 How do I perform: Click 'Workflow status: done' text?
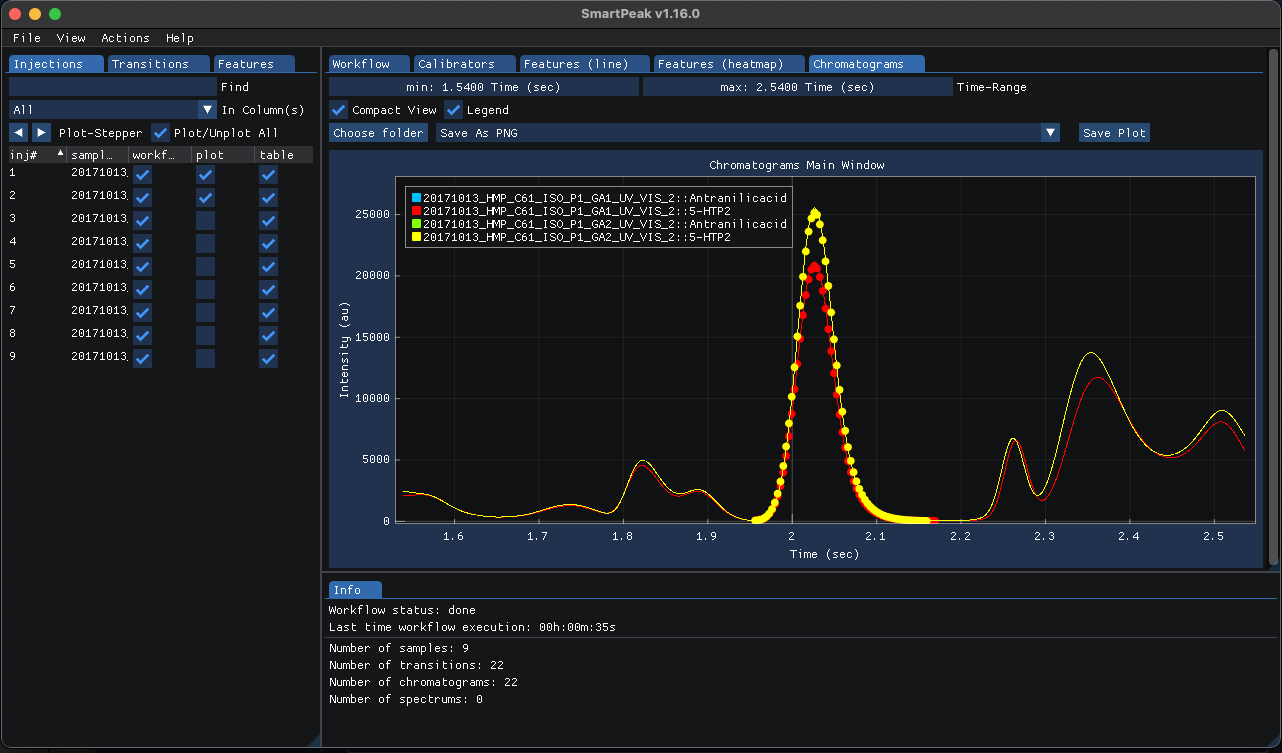[x=402, y=610]
